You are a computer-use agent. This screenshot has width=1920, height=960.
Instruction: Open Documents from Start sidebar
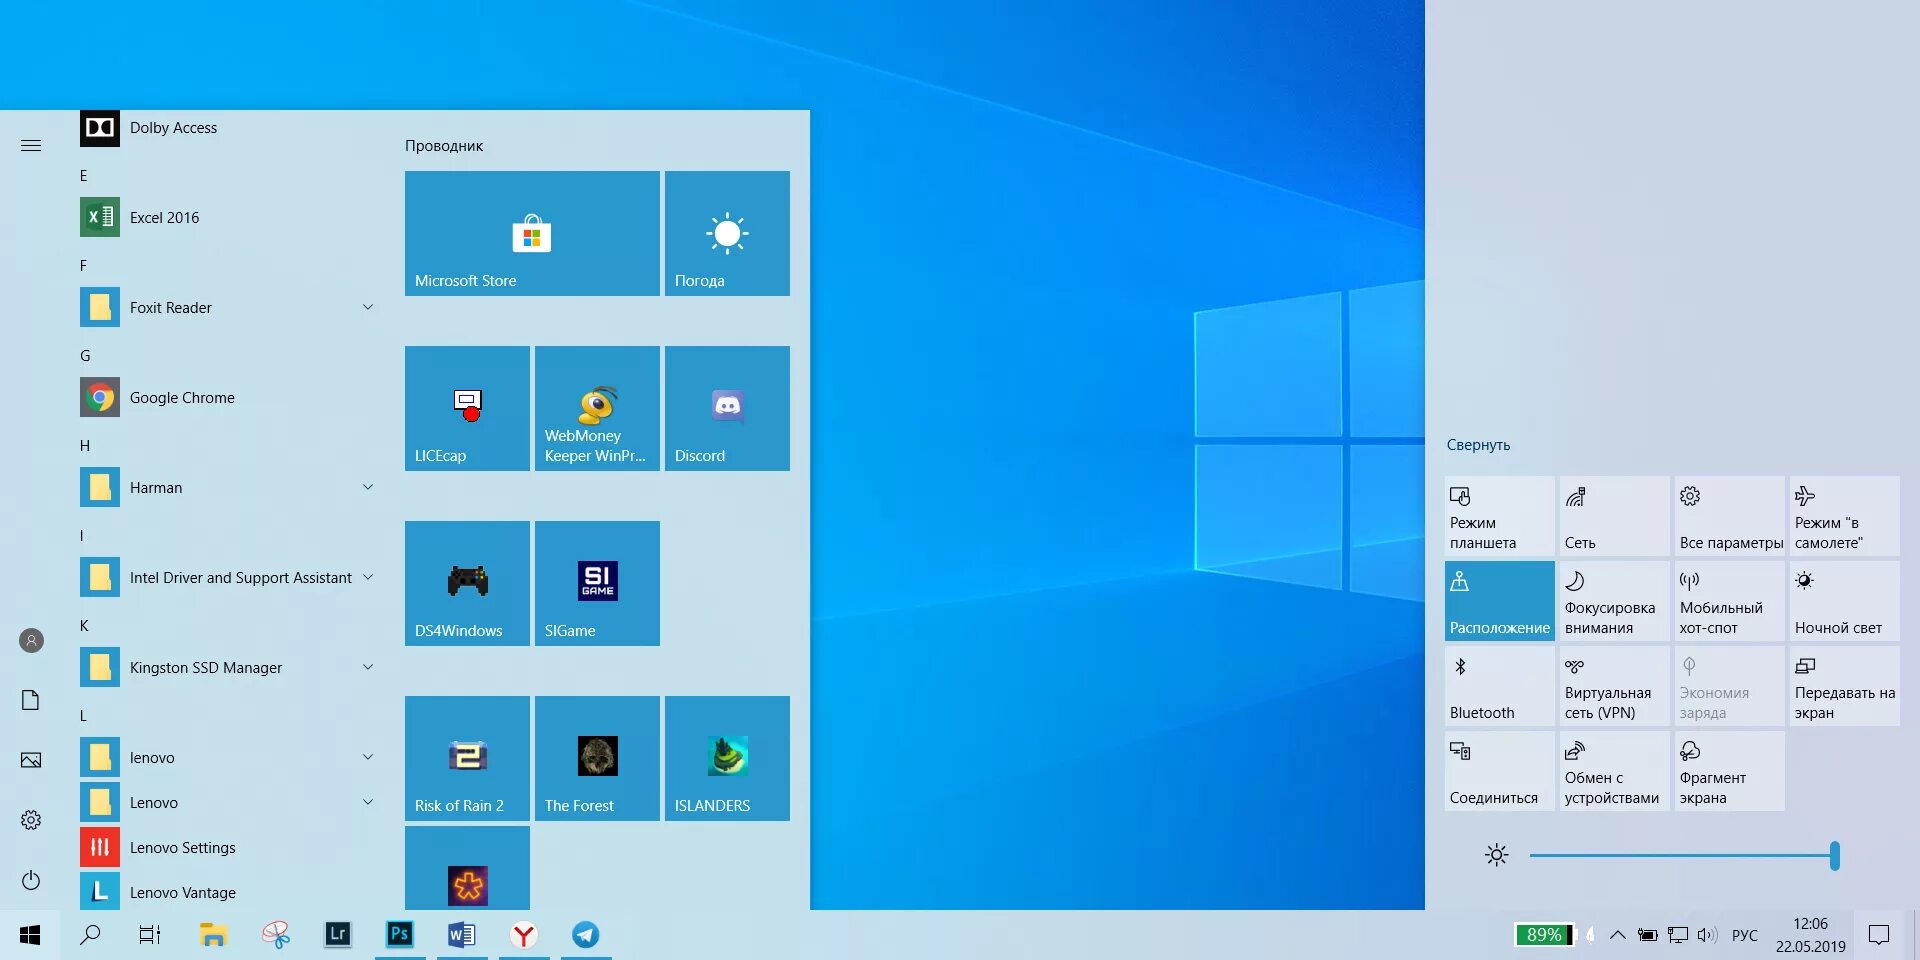(31, 700)
